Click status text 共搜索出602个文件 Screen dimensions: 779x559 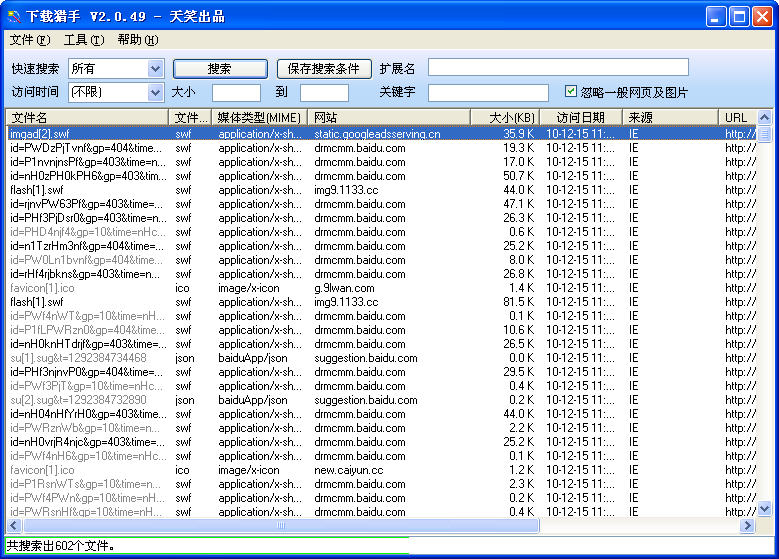click(61, 546)
